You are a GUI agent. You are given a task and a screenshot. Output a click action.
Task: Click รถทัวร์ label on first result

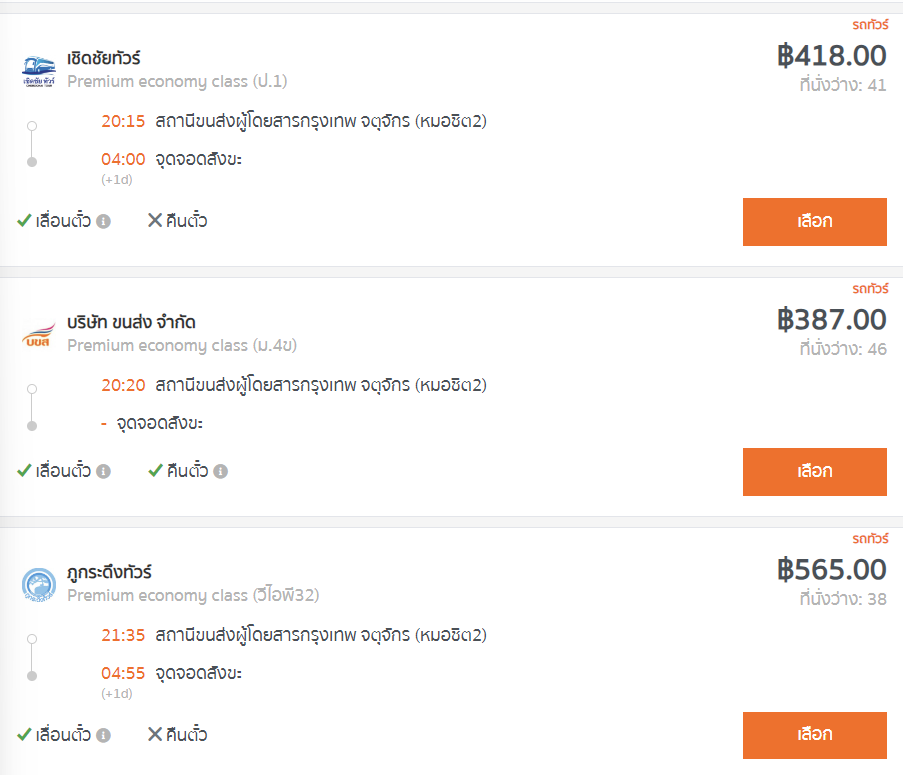point(870,25)
